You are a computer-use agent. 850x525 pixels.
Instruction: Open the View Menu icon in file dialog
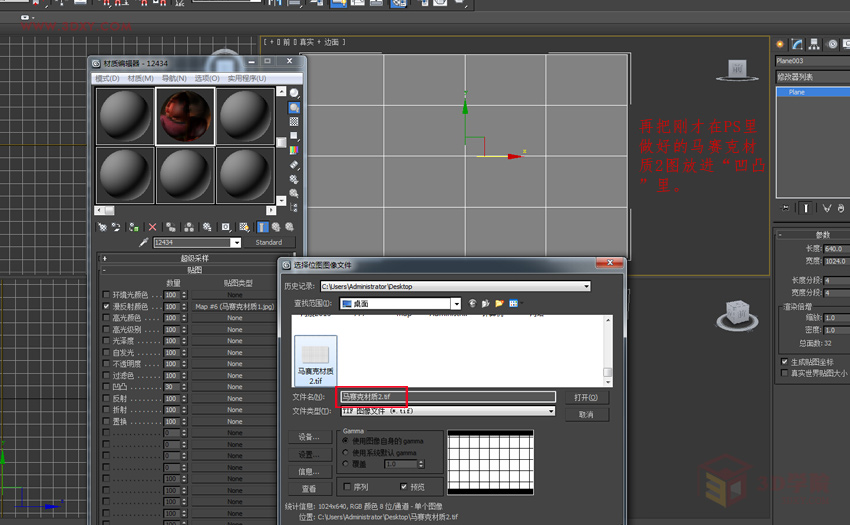point(514,304)
